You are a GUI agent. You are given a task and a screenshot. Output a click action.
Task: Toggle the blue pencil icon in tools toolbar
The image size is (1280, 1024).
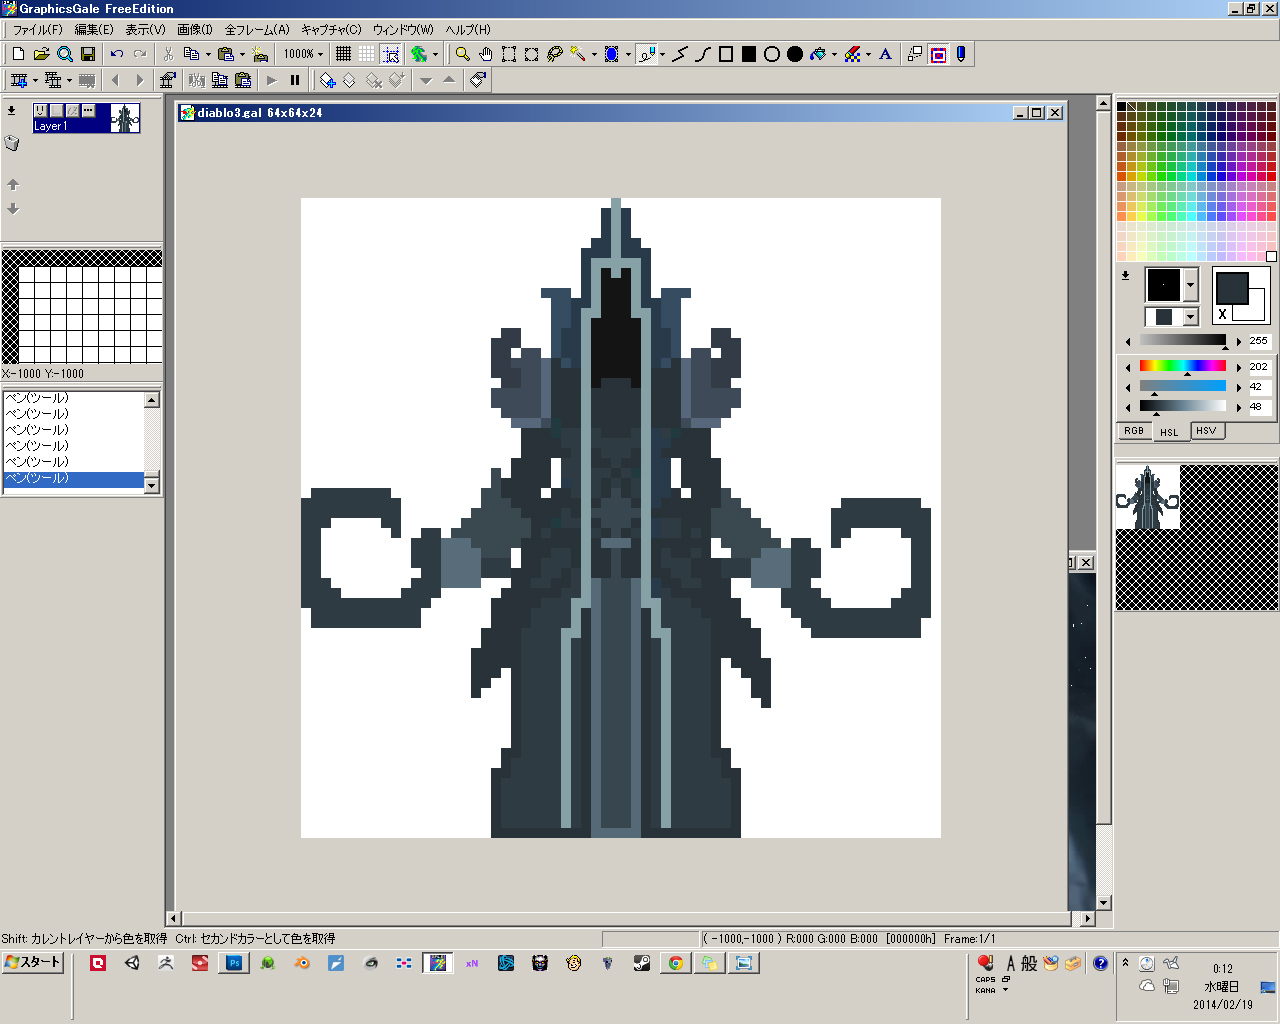pos(961,54)
